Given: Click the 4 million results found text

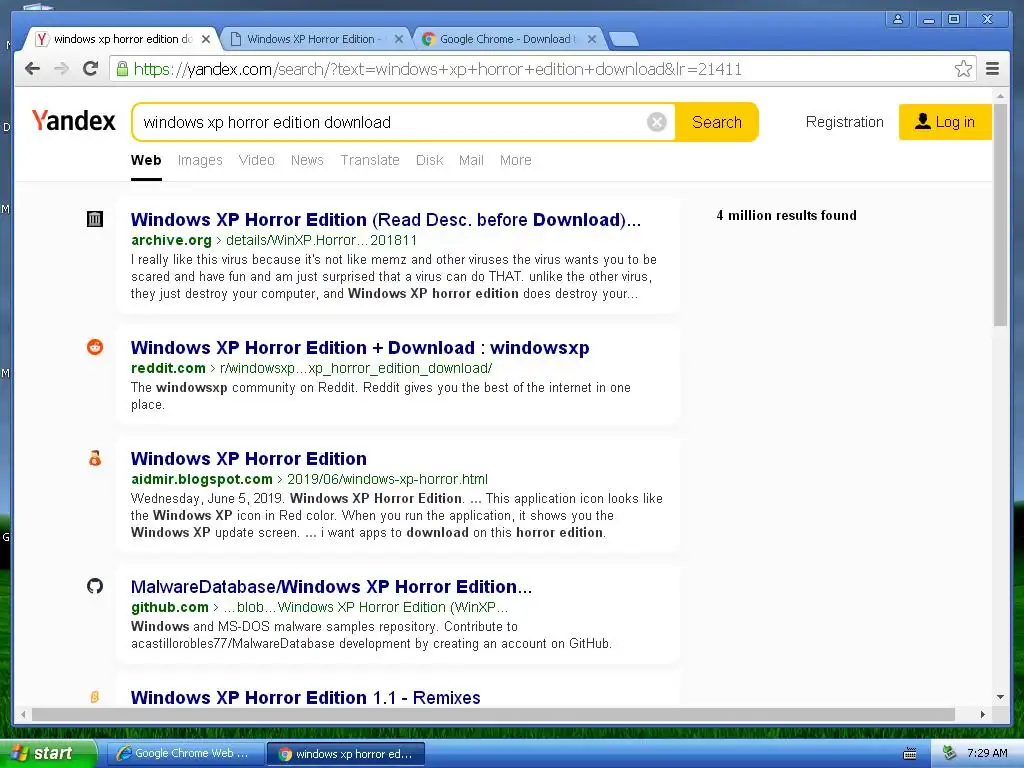Looking at the screenshot, I should 786,216.
